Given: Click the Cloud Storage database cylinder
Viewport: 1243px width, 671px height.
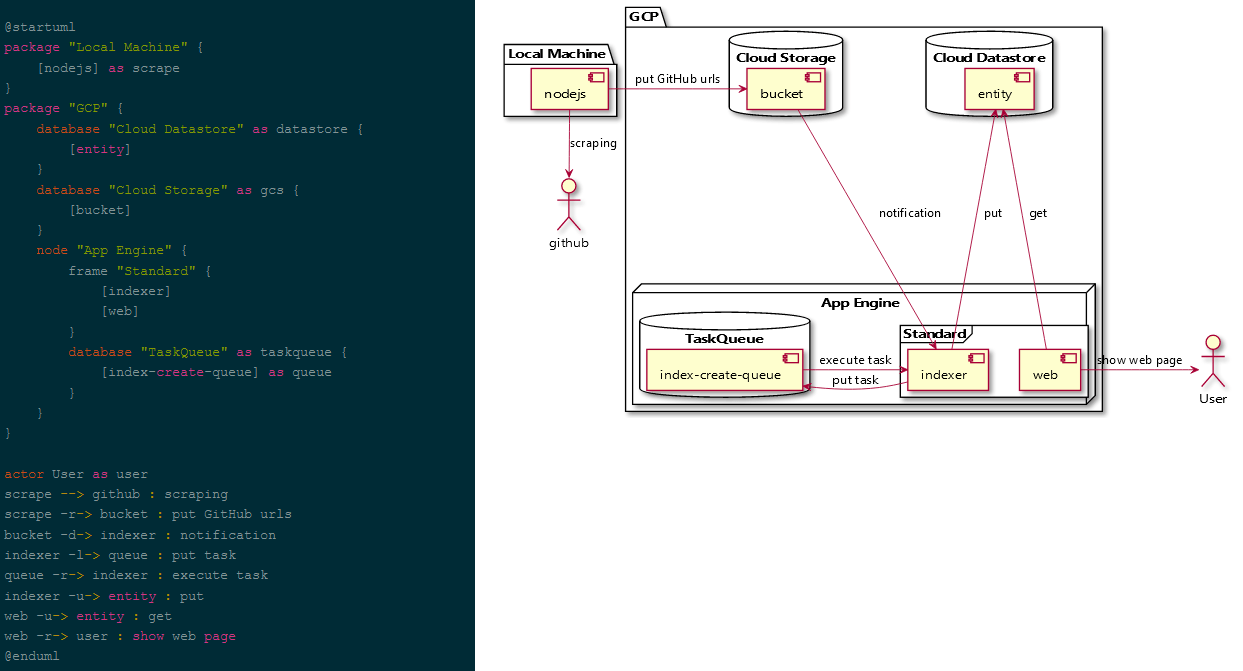Looking at the screenshot, I should (x=785, y=58).
